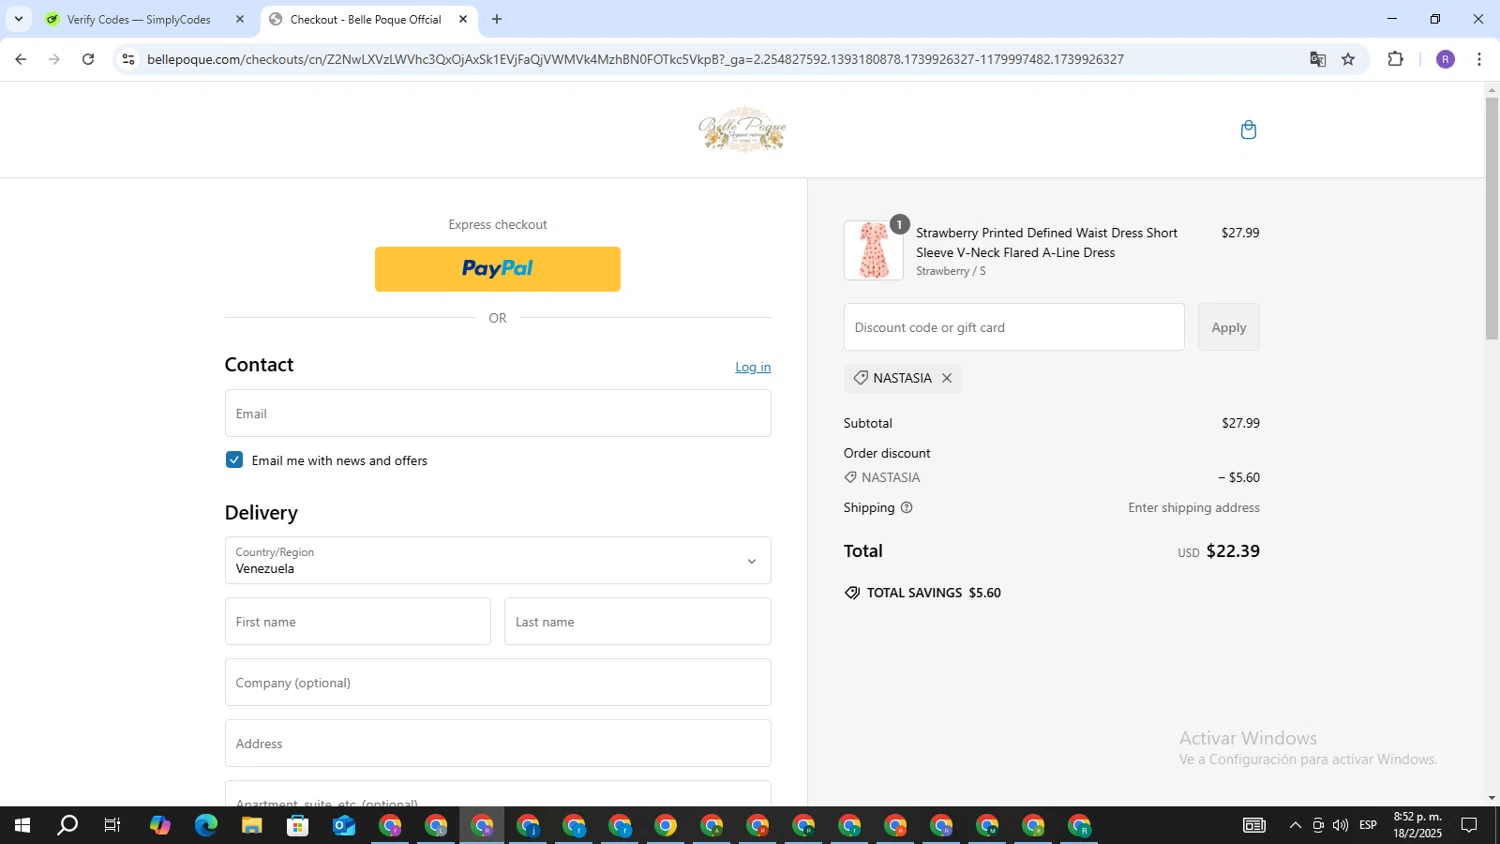Click the shipping info question mark icon
The width and height of the screenshot is (1500, 844).
[x=907, y=508]
